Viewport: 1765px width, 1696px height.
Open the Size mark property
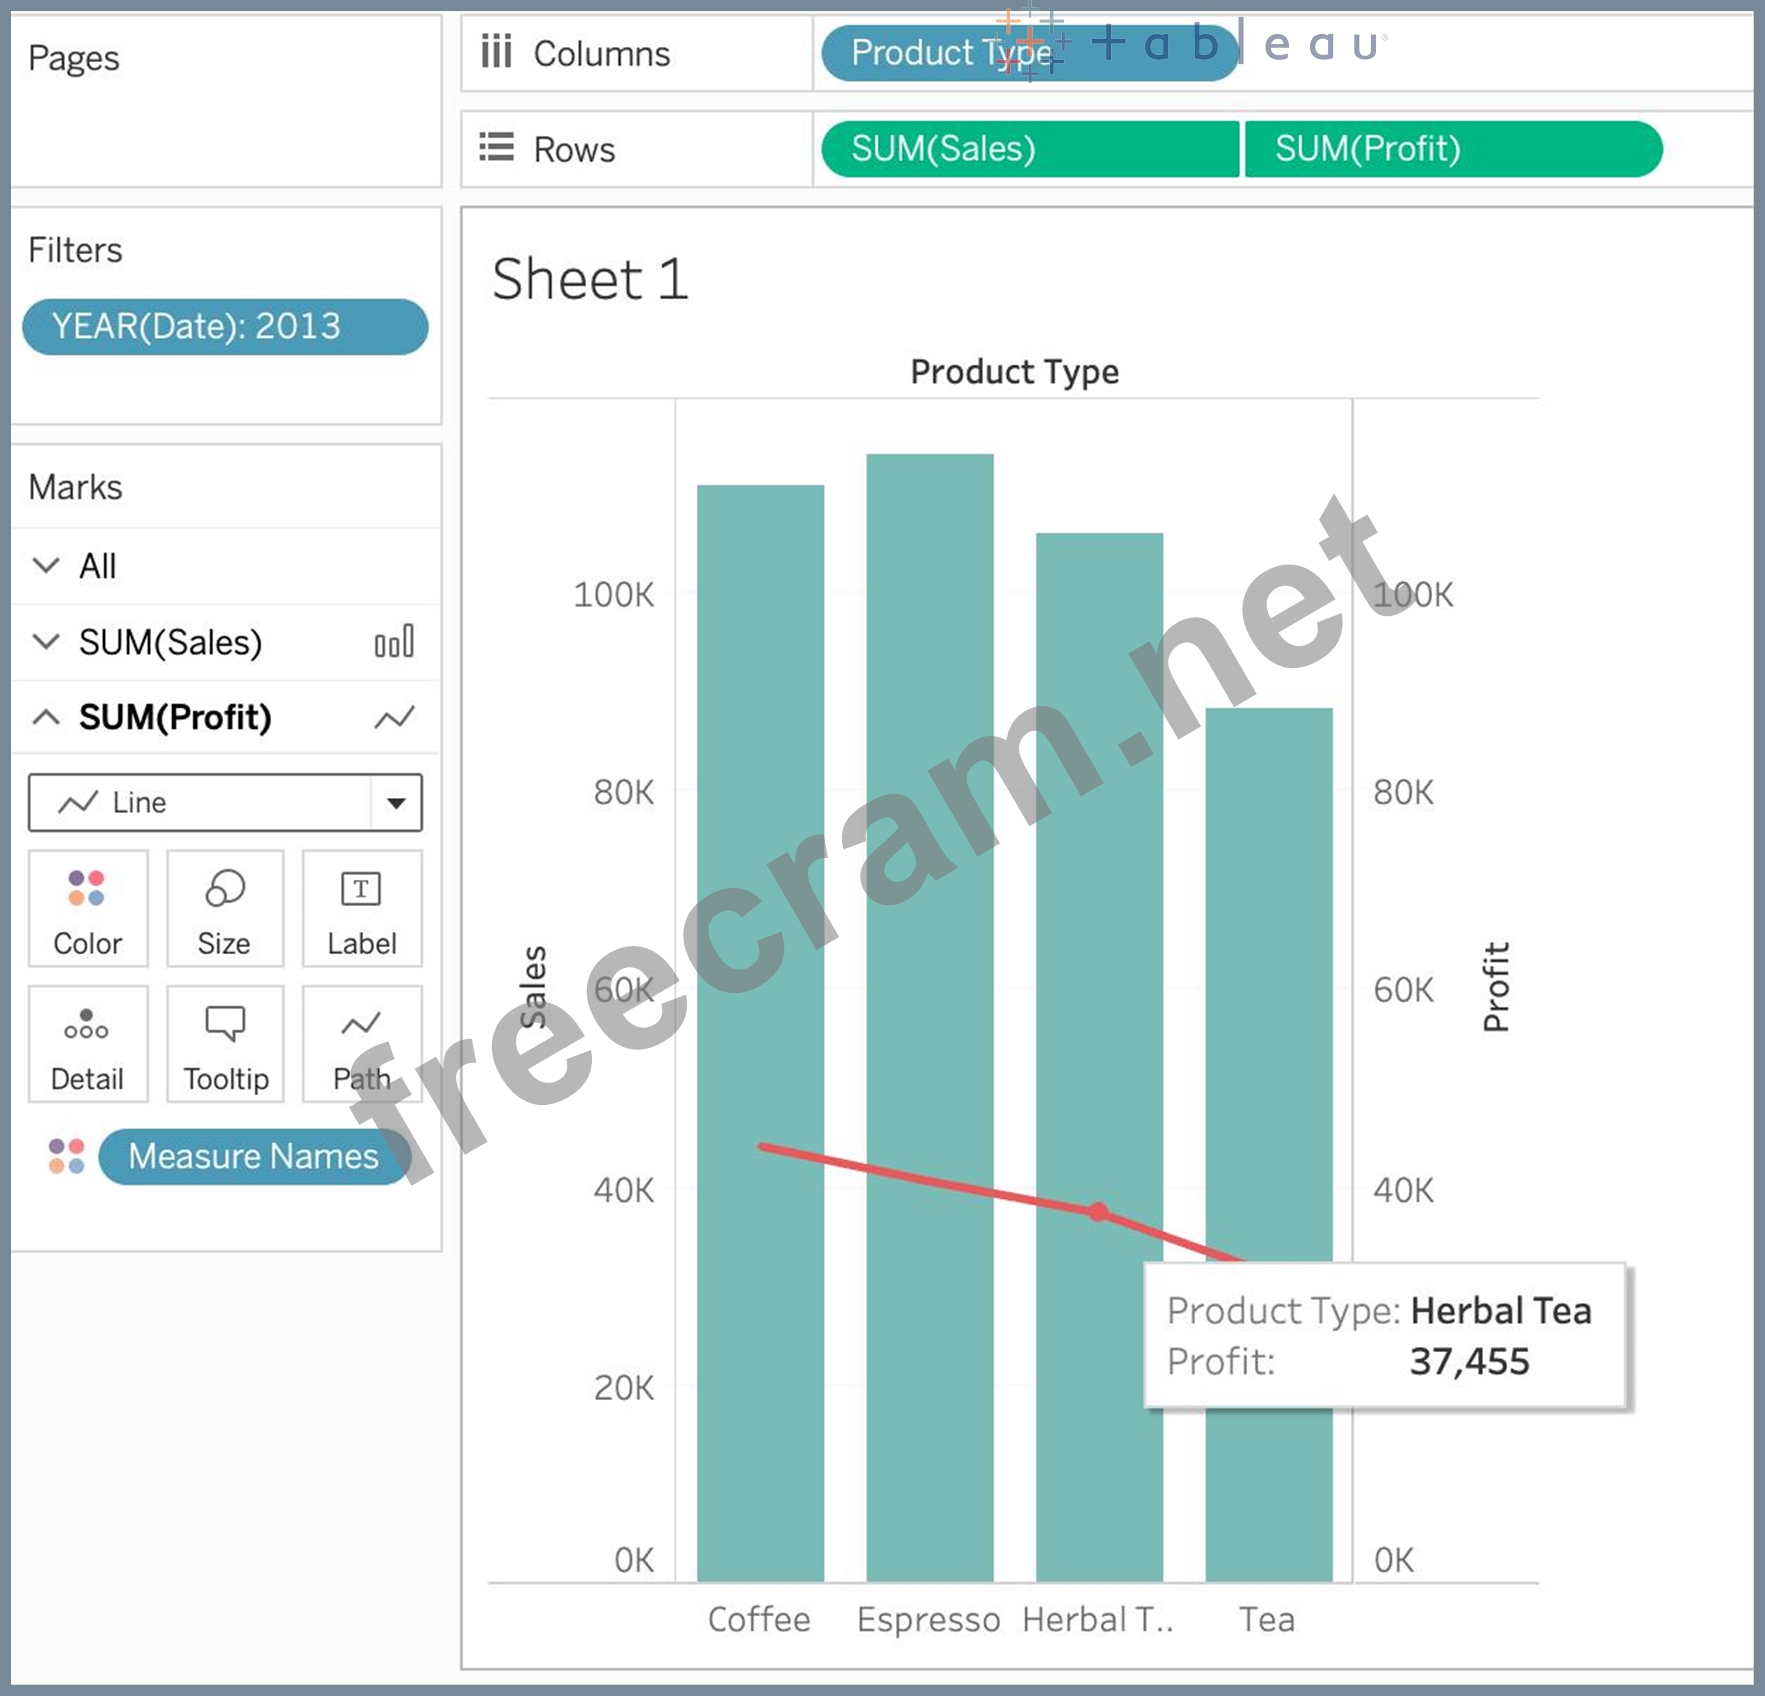tap(225, 908)
